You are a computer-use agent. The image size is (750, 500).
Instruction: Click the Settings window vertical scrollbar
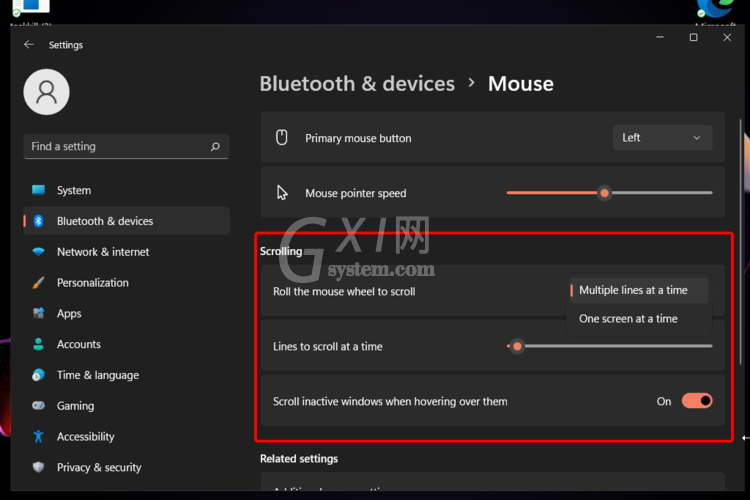[x=740, y=242]
